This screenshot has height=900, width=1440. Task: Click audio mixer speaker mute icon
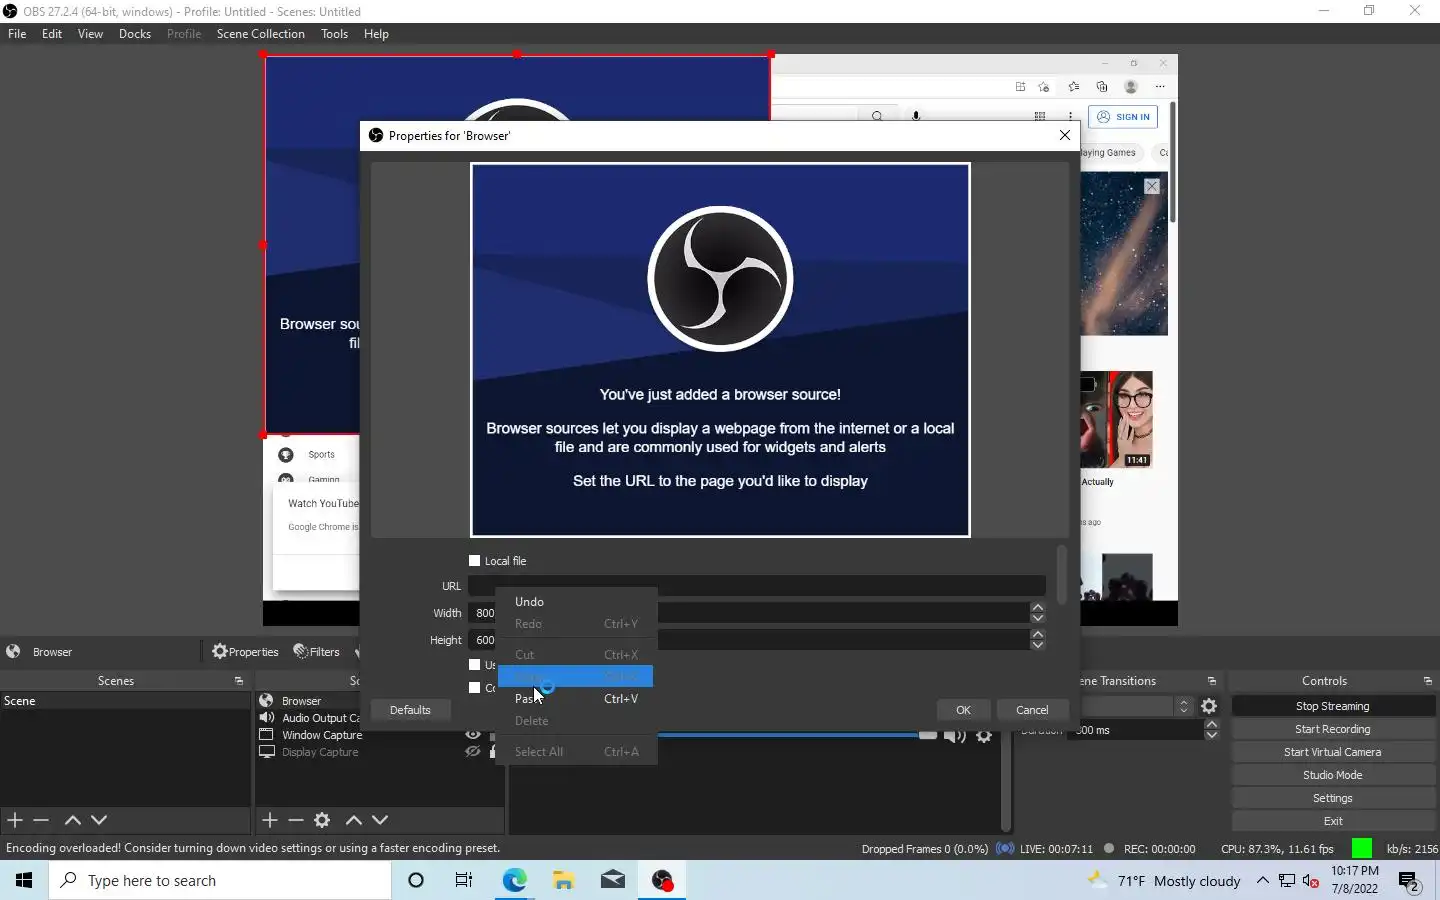click(954, 736)
